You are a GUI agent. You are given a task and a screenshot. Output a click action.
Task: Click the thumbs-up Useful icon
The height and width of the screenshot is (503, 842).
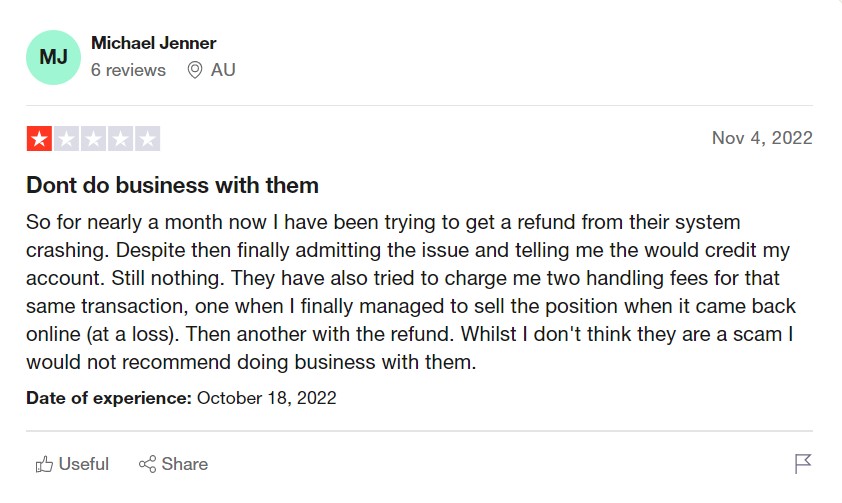(44, 464)
